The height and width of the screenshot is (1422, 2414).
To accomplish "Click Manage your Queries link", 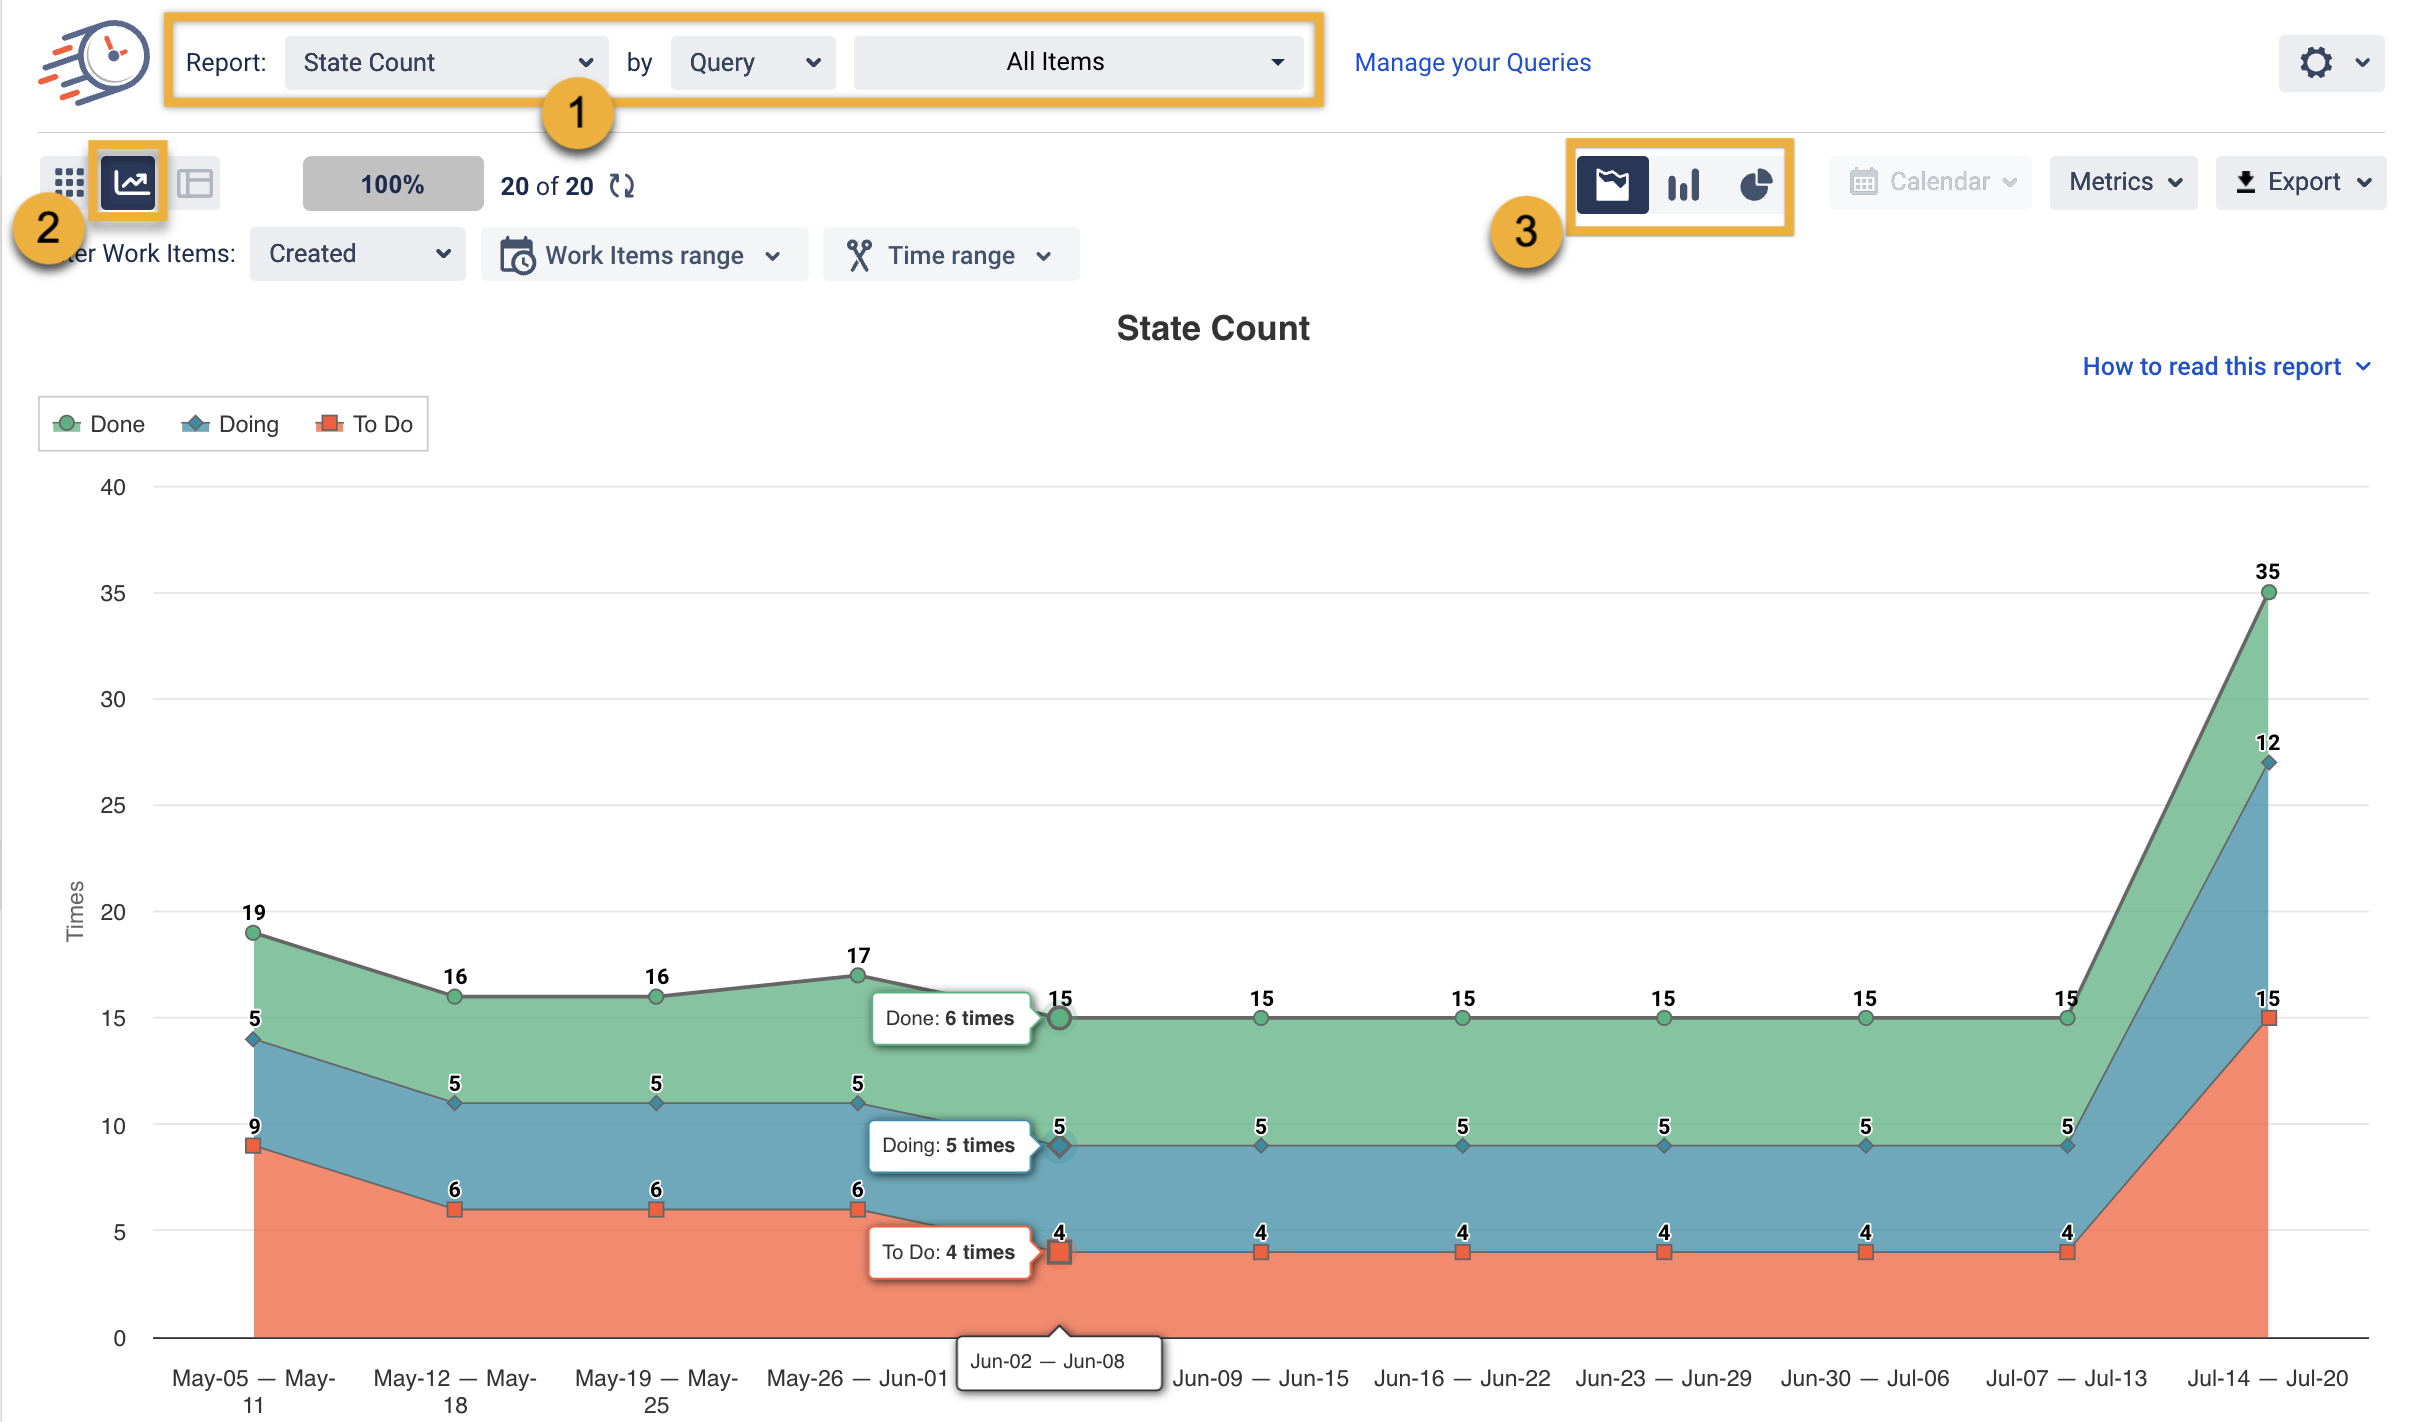I will [1472, 63].
